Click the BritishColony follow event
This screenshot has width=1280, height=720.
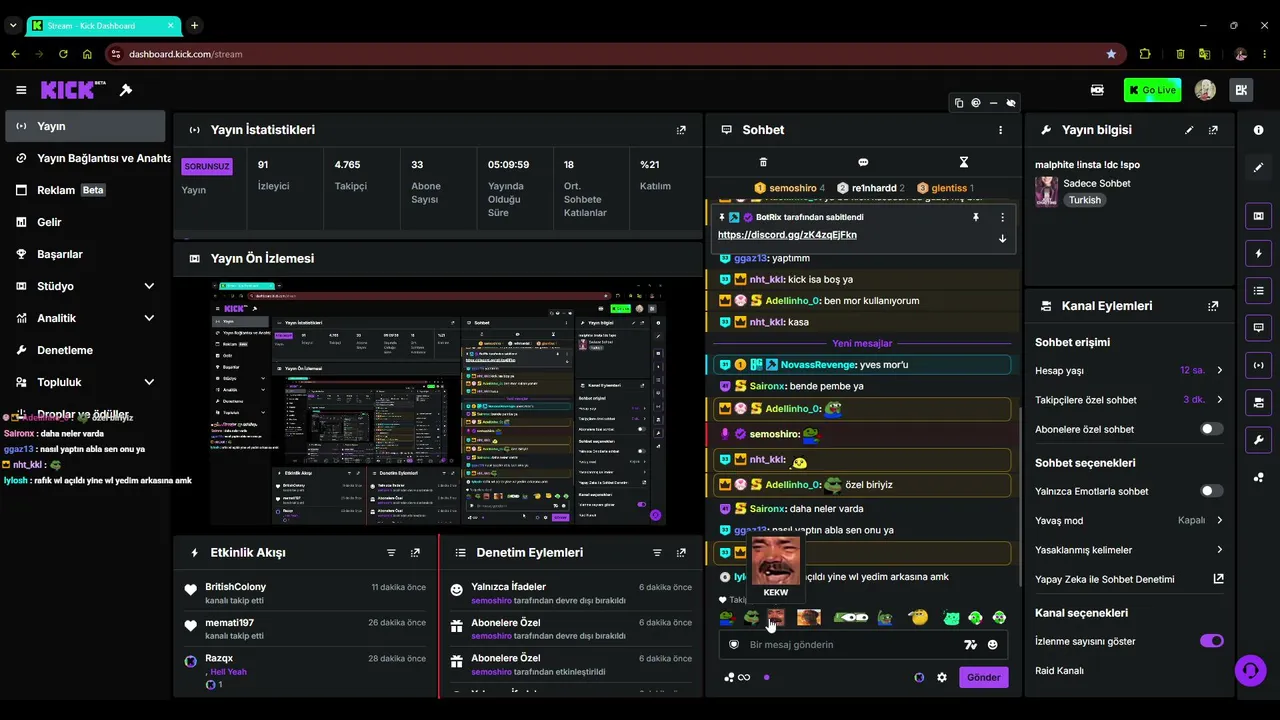(x=306, y=593)
